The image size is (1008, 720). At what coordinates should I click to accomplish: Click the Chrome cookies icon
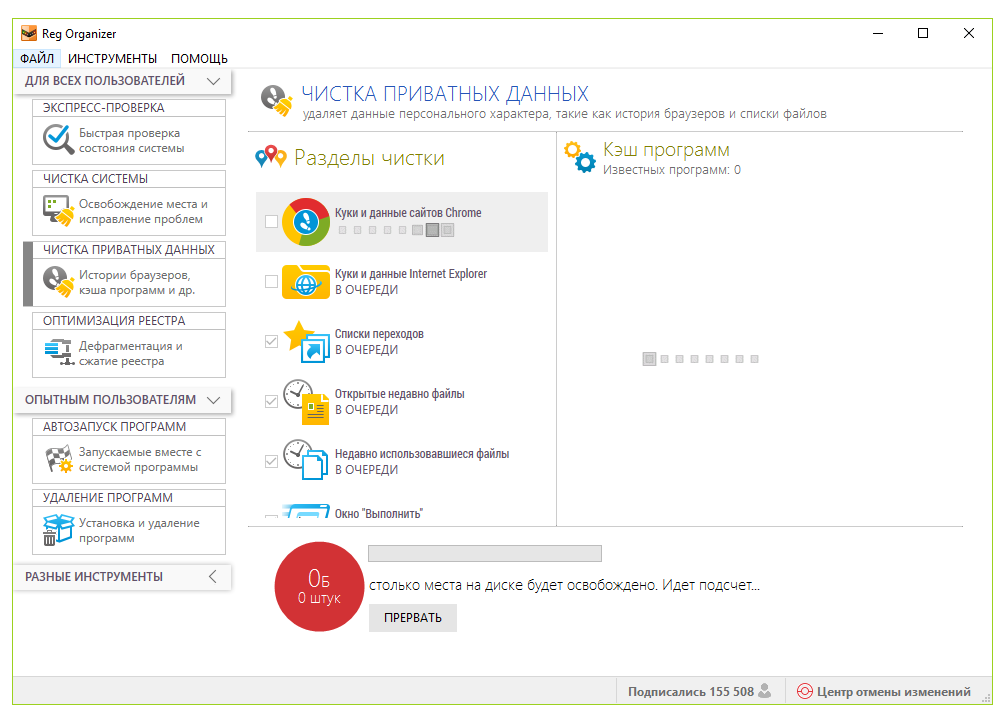click(306, 222)
